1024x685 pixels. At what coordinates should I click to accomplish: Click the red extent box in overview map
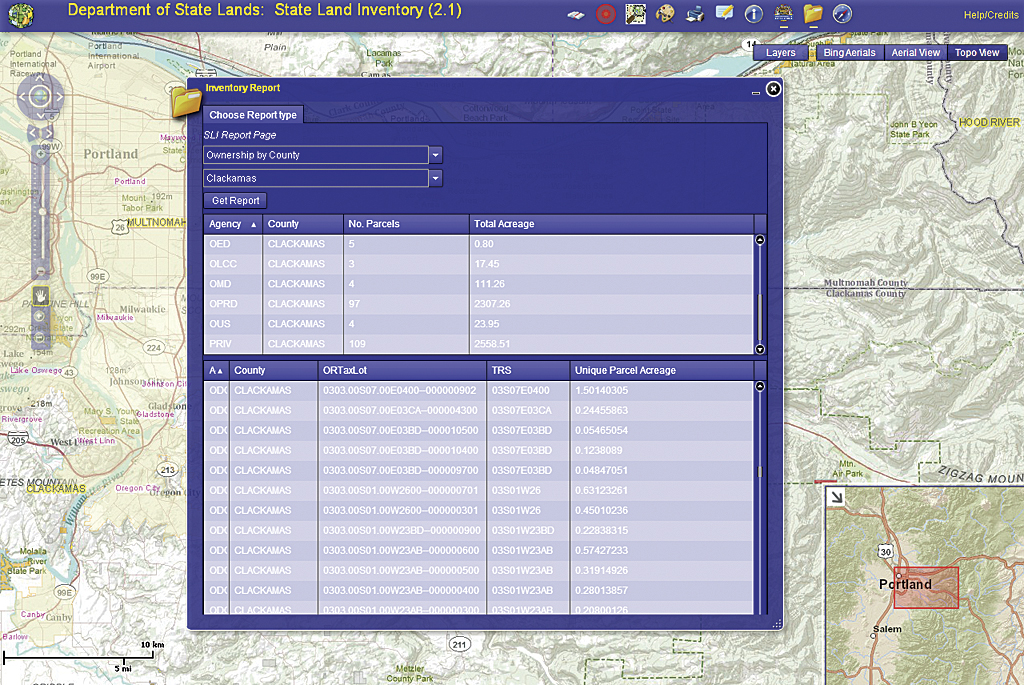pos(926,588)
